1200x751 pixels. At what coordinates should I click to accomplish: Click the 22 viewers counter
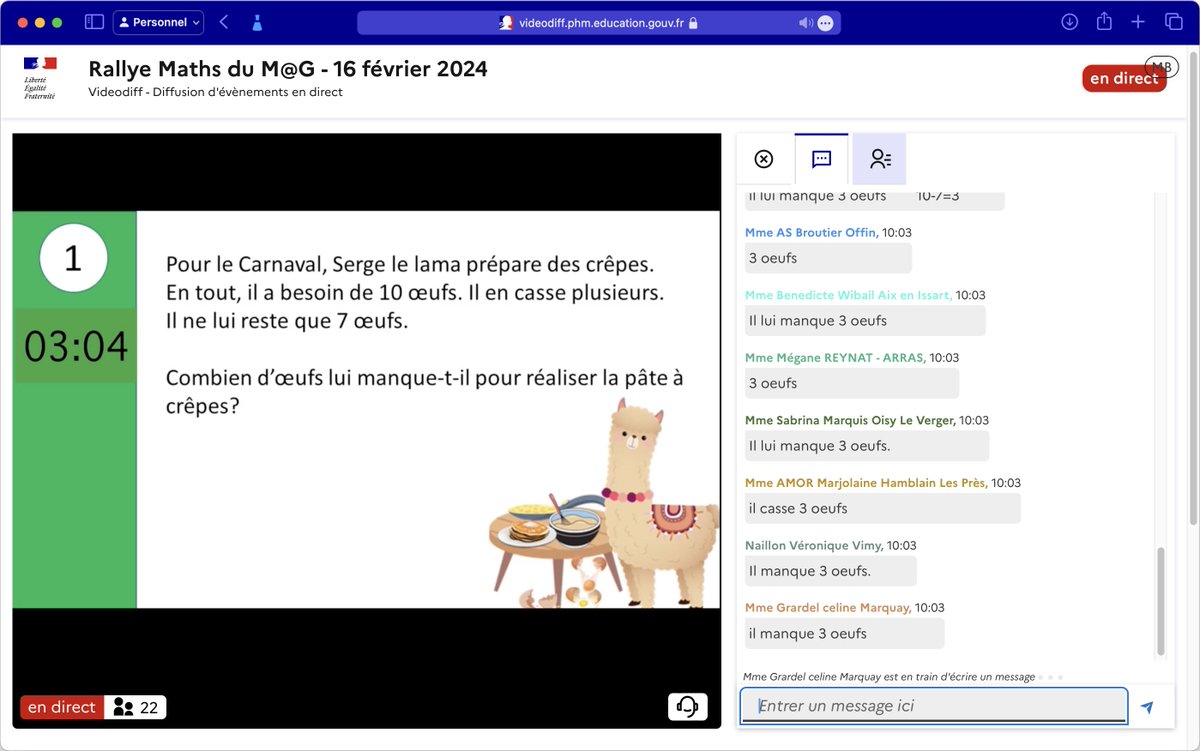click(x=136, y=707)
